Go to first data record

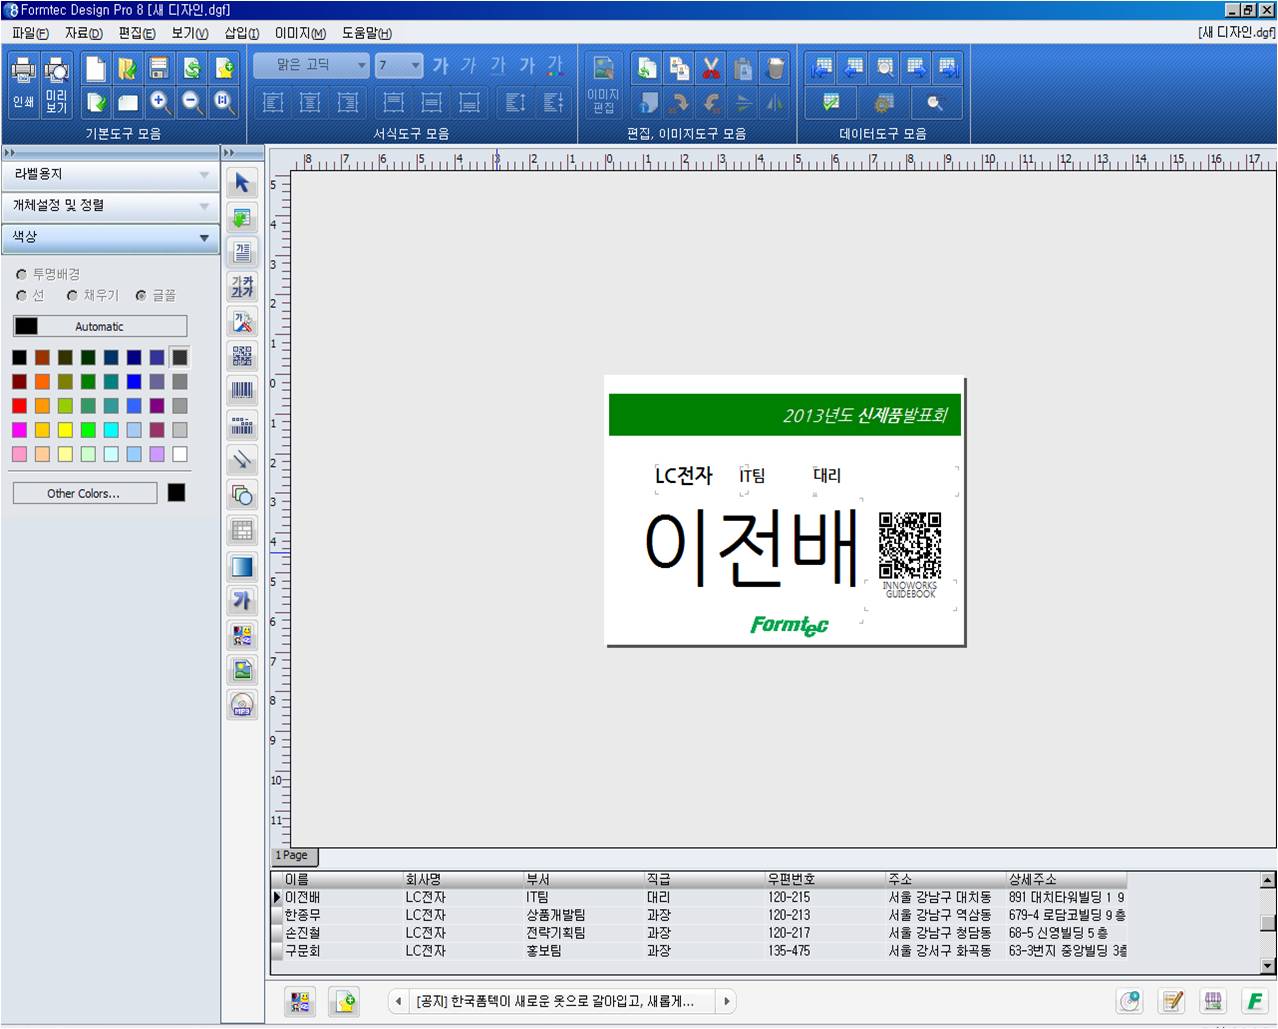click(x=821, y=69)
